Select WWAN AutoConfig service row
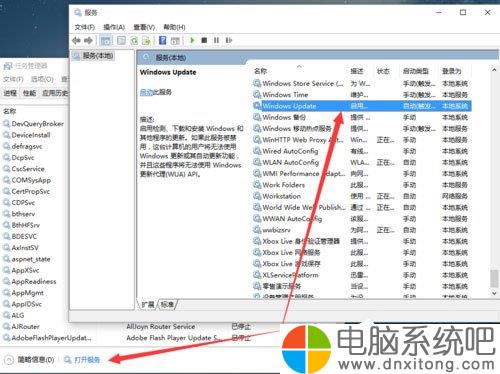The image size is (500, 374). [x=362, y=219]
